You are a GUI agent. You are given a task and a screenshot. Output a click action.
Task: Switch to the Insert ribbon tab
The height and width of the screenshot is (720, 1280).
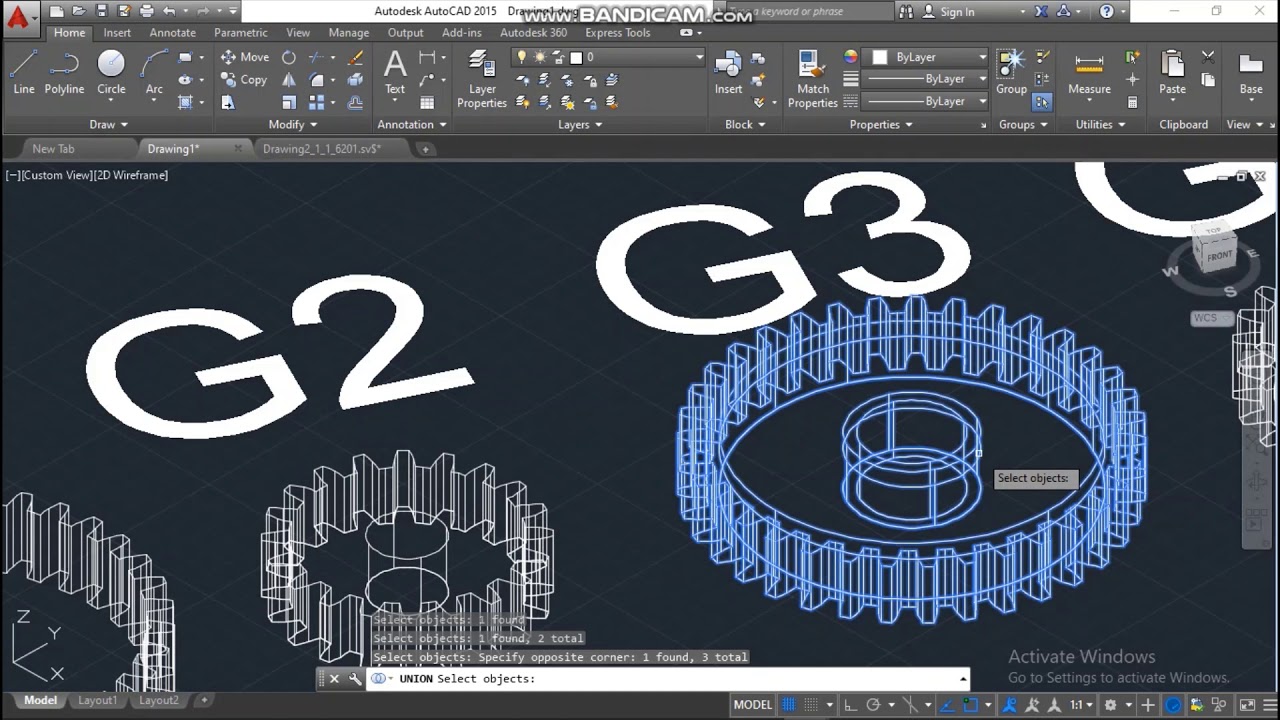[117, 33]
